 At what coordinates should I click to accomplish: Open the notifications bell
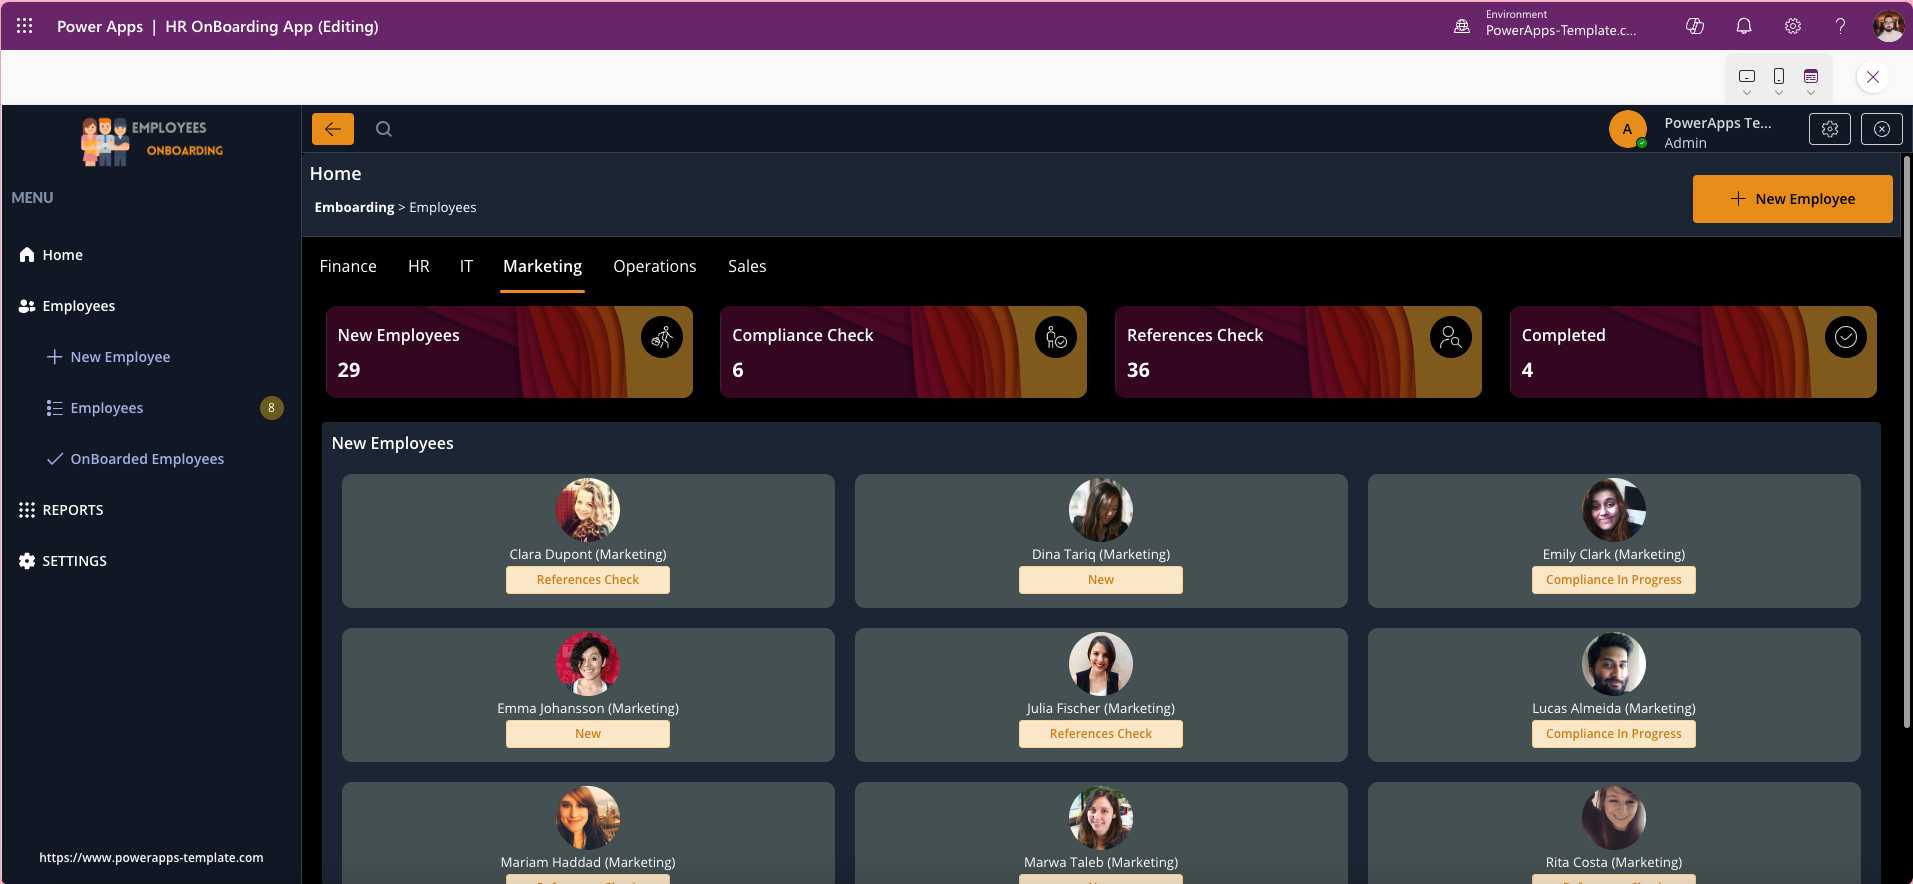pos(1744,26)
